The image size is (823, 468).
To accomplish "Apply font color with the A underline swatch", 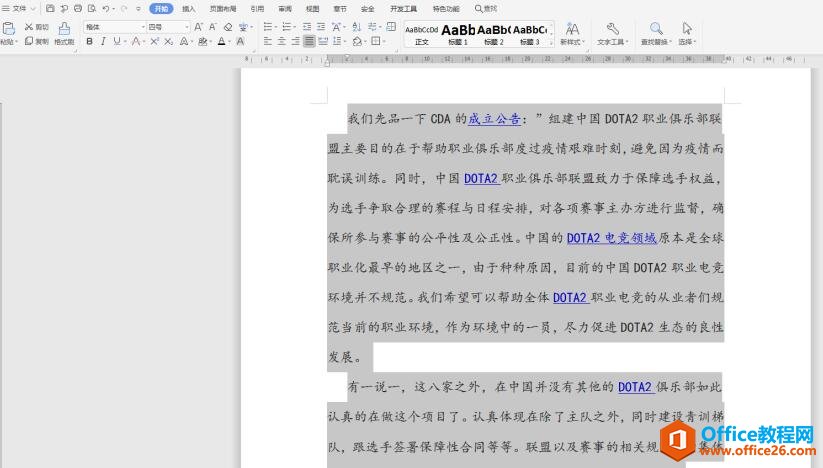I will [221, 41].
